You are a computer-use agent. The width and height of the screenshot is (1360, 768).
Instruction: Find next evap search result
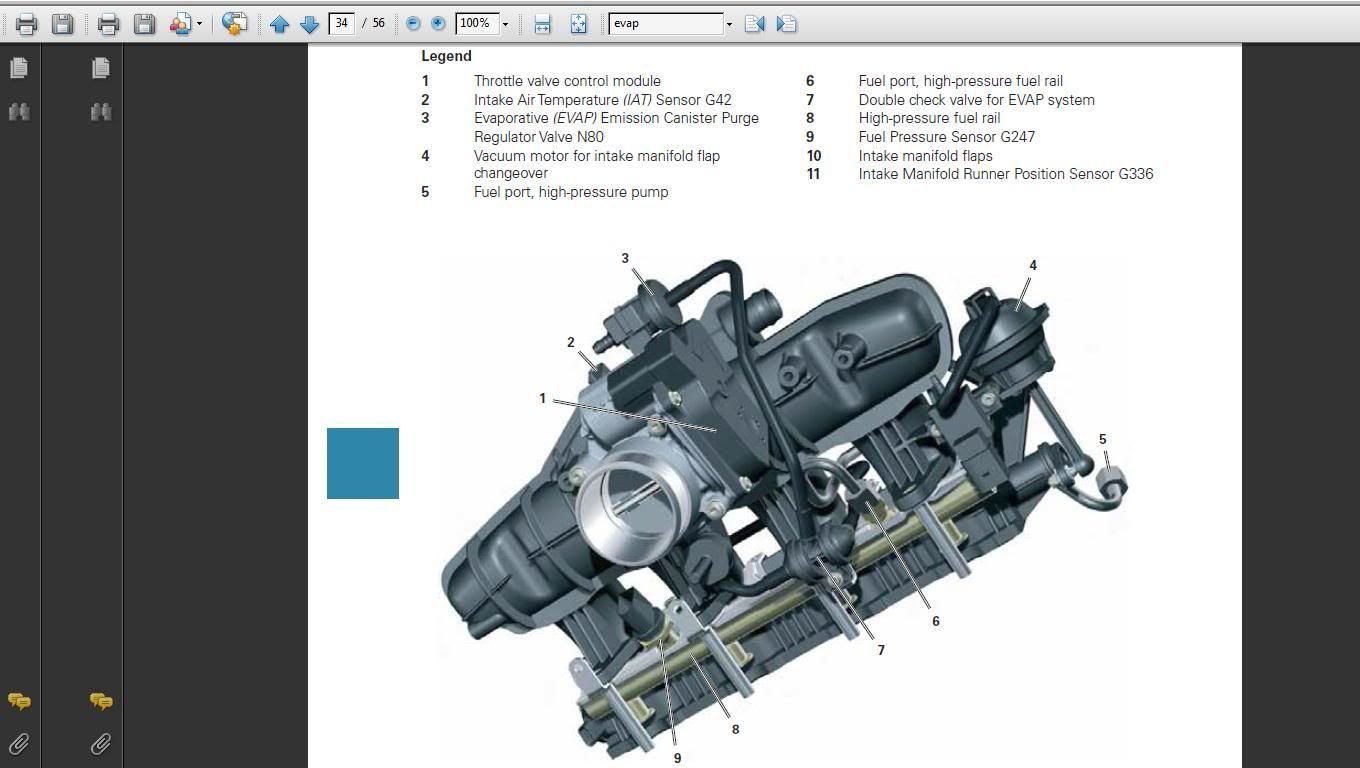click(x=787, y=24)
